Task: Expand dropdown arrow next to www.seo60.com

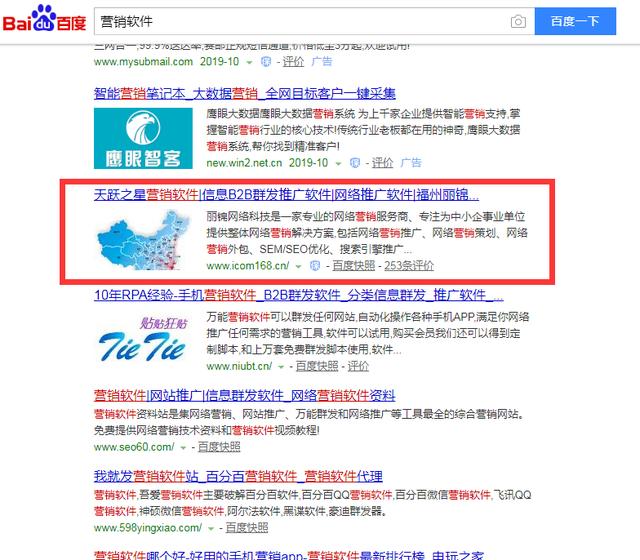Action: [183, 448]
